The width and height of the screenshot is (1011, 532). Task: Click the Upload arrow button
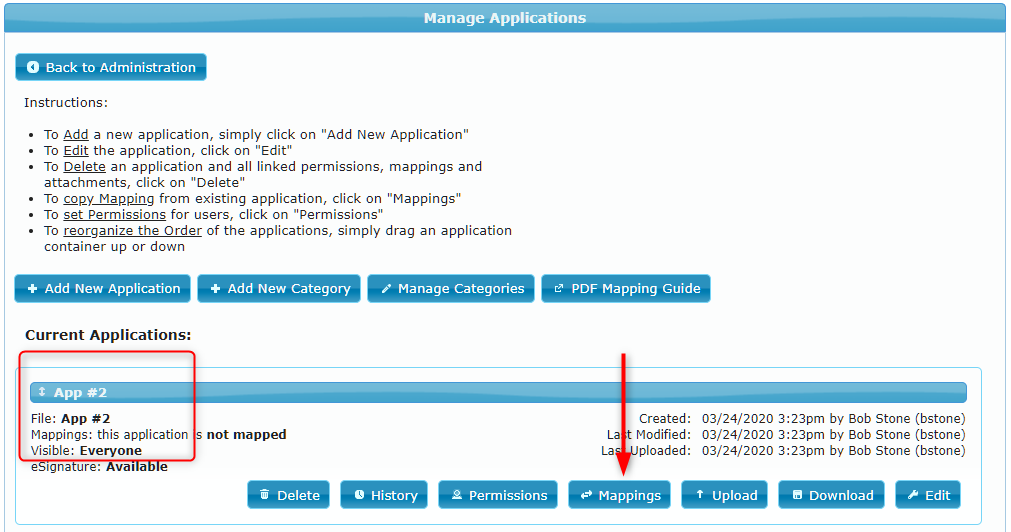tap(724, 495)
